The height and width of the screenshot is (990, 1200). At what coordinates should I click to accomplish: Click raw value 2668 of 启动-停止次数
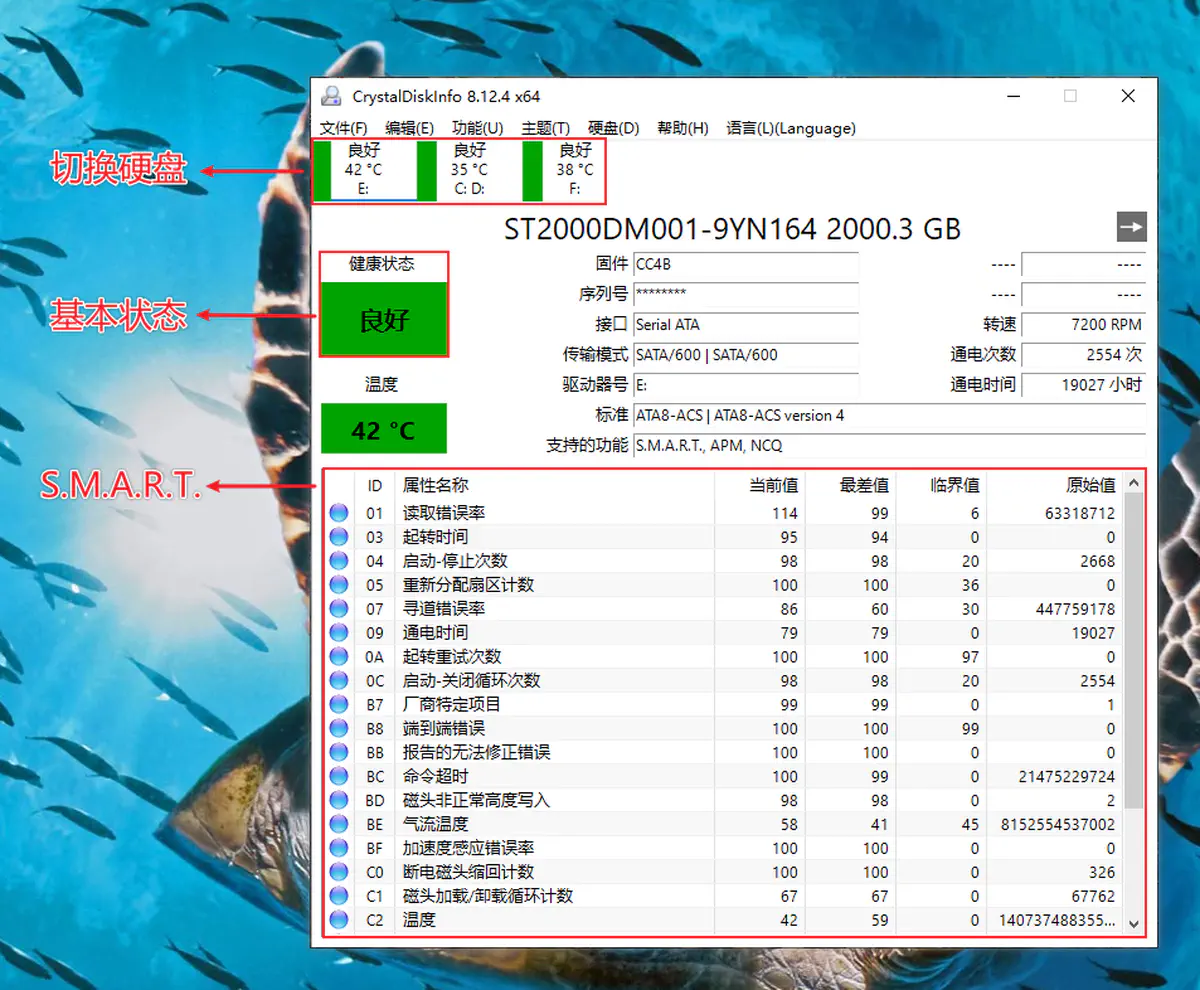[1097, 561]
